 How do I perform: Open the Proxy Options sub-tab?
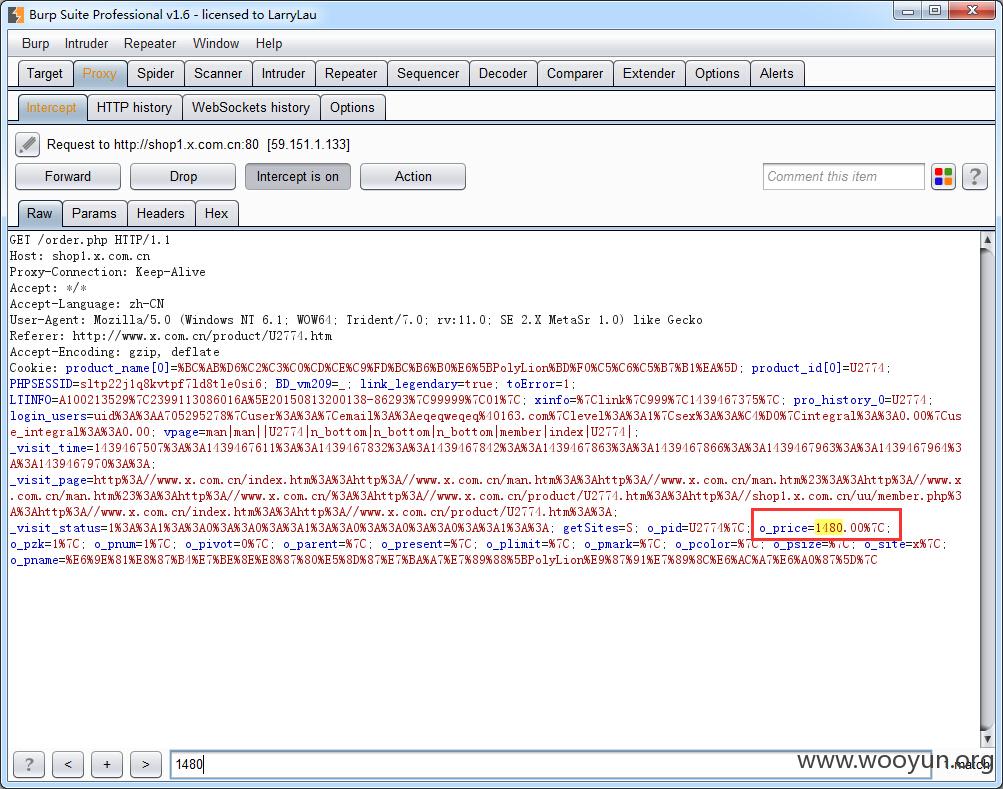[x=352, y=108]
